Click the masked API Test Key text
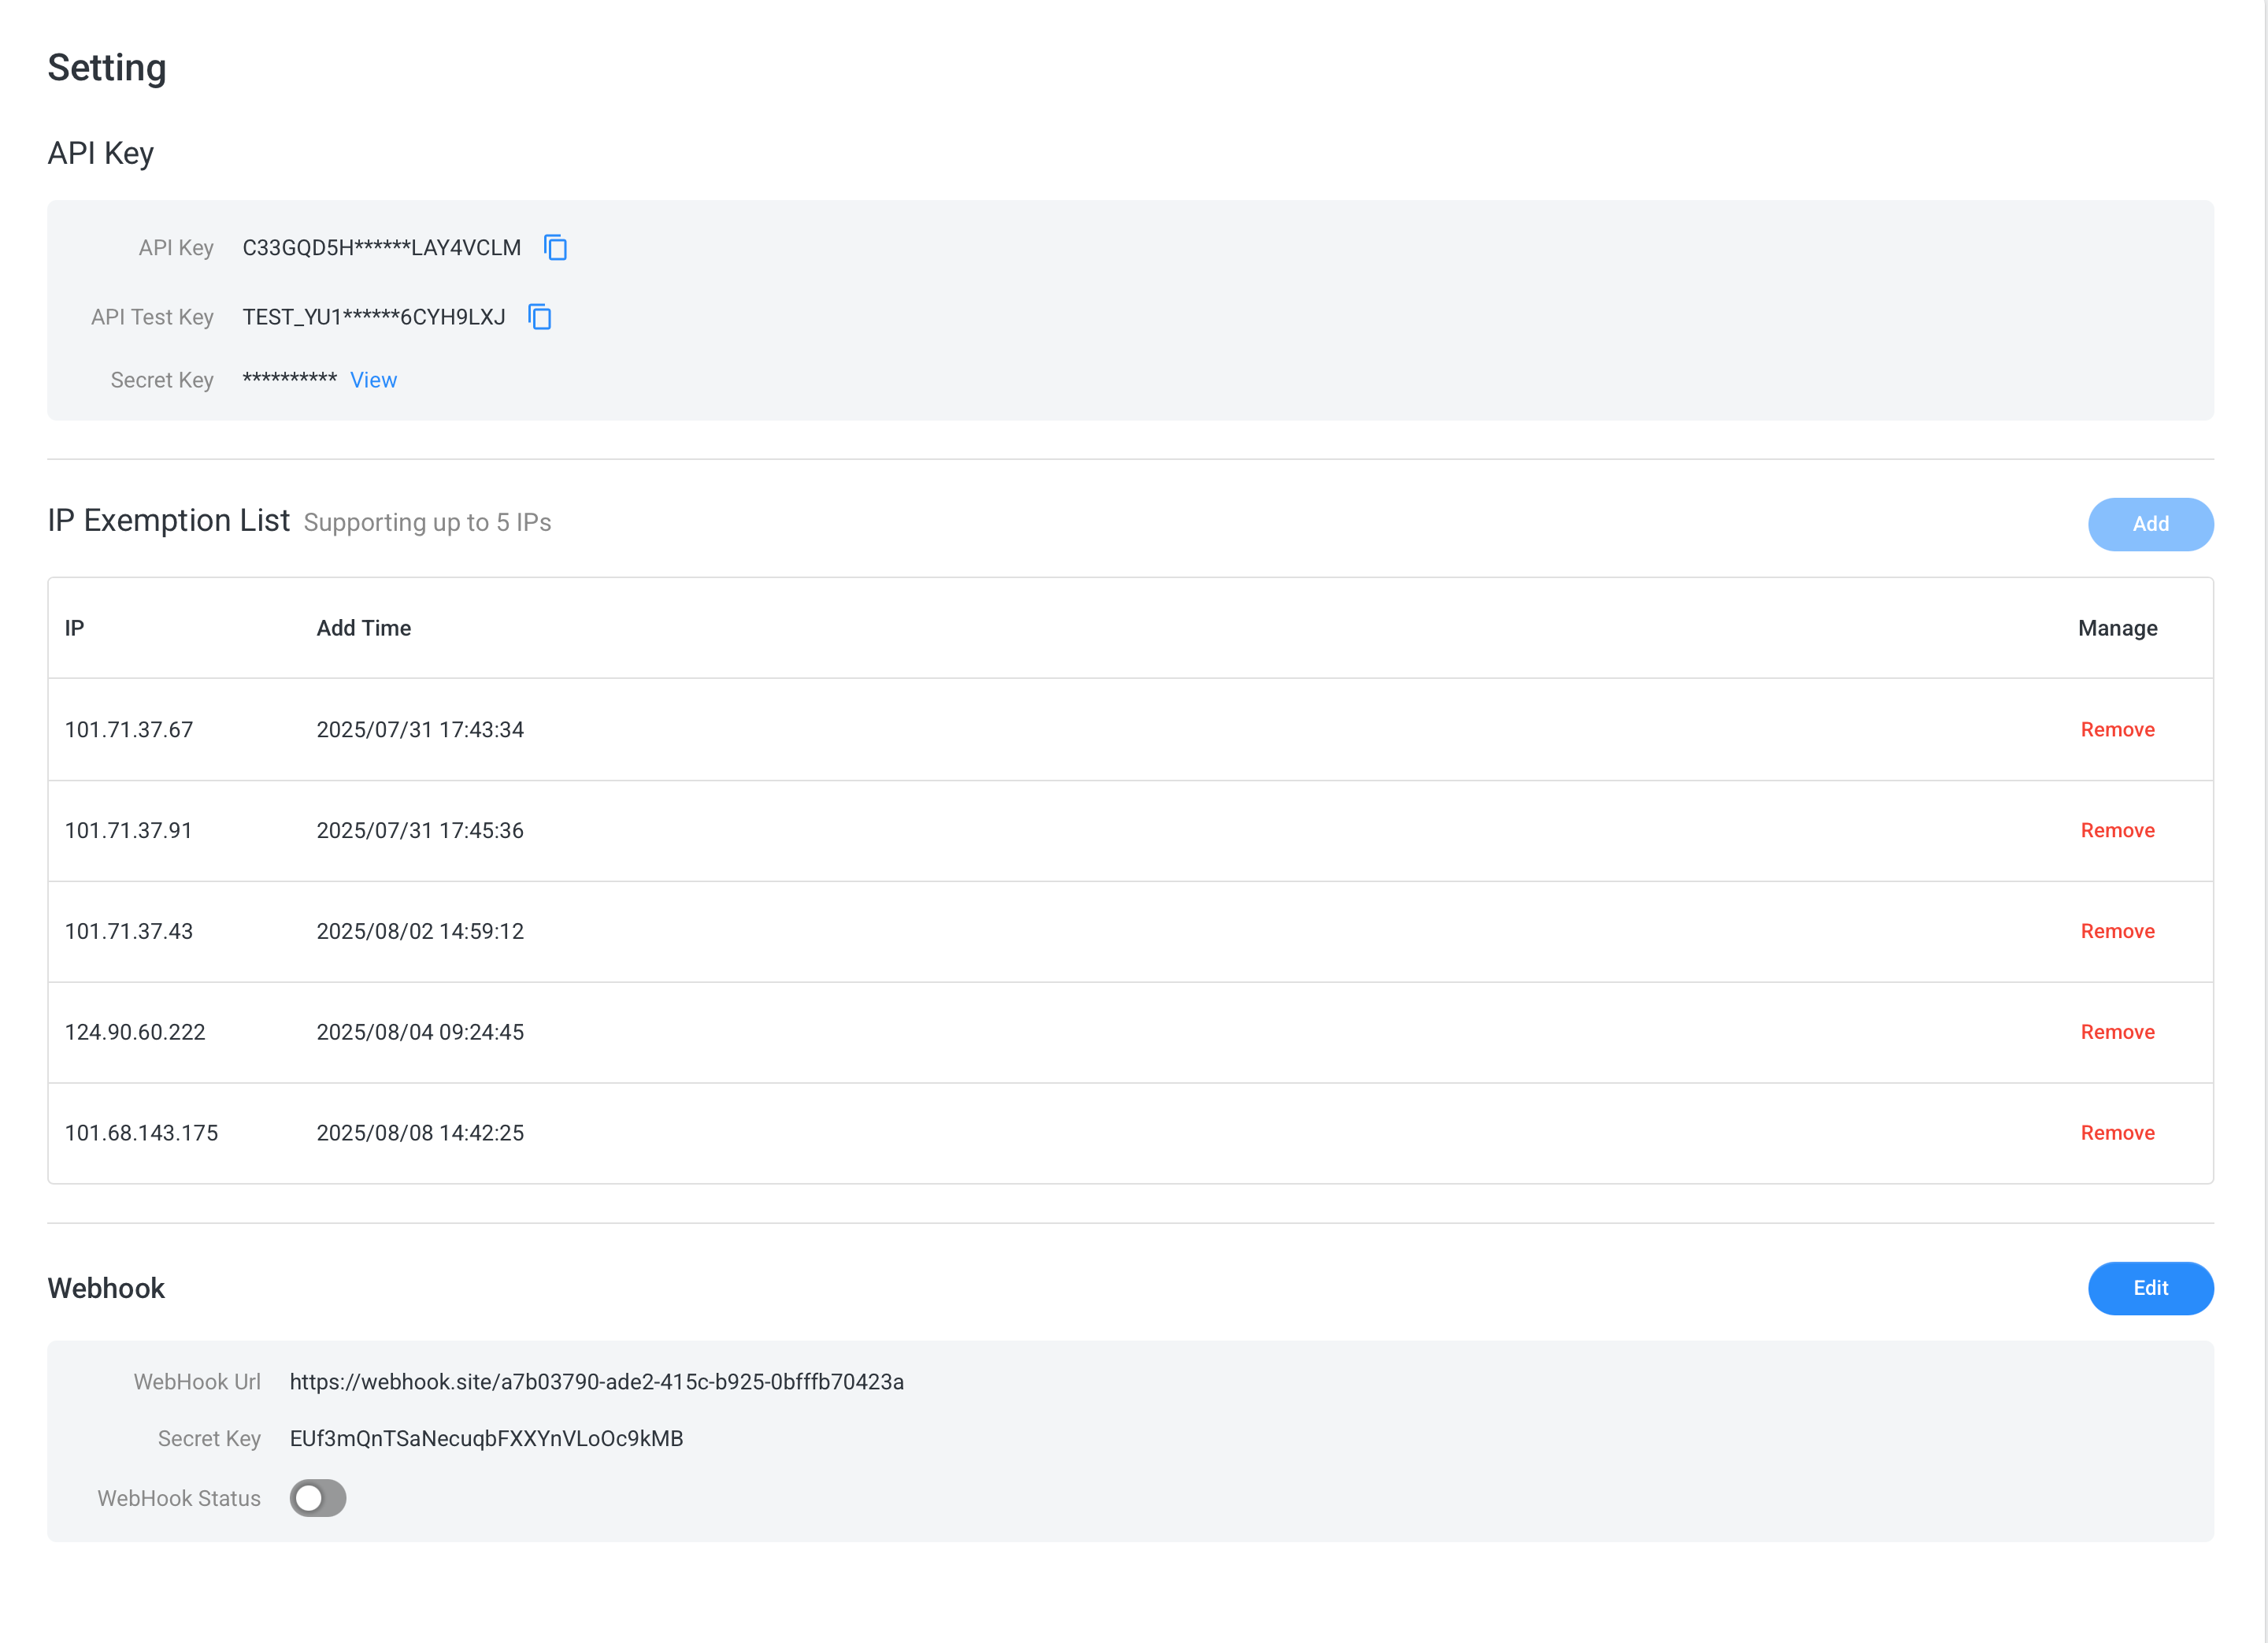This screenshot has height=1643, width=2268. (x=373, y=318)
